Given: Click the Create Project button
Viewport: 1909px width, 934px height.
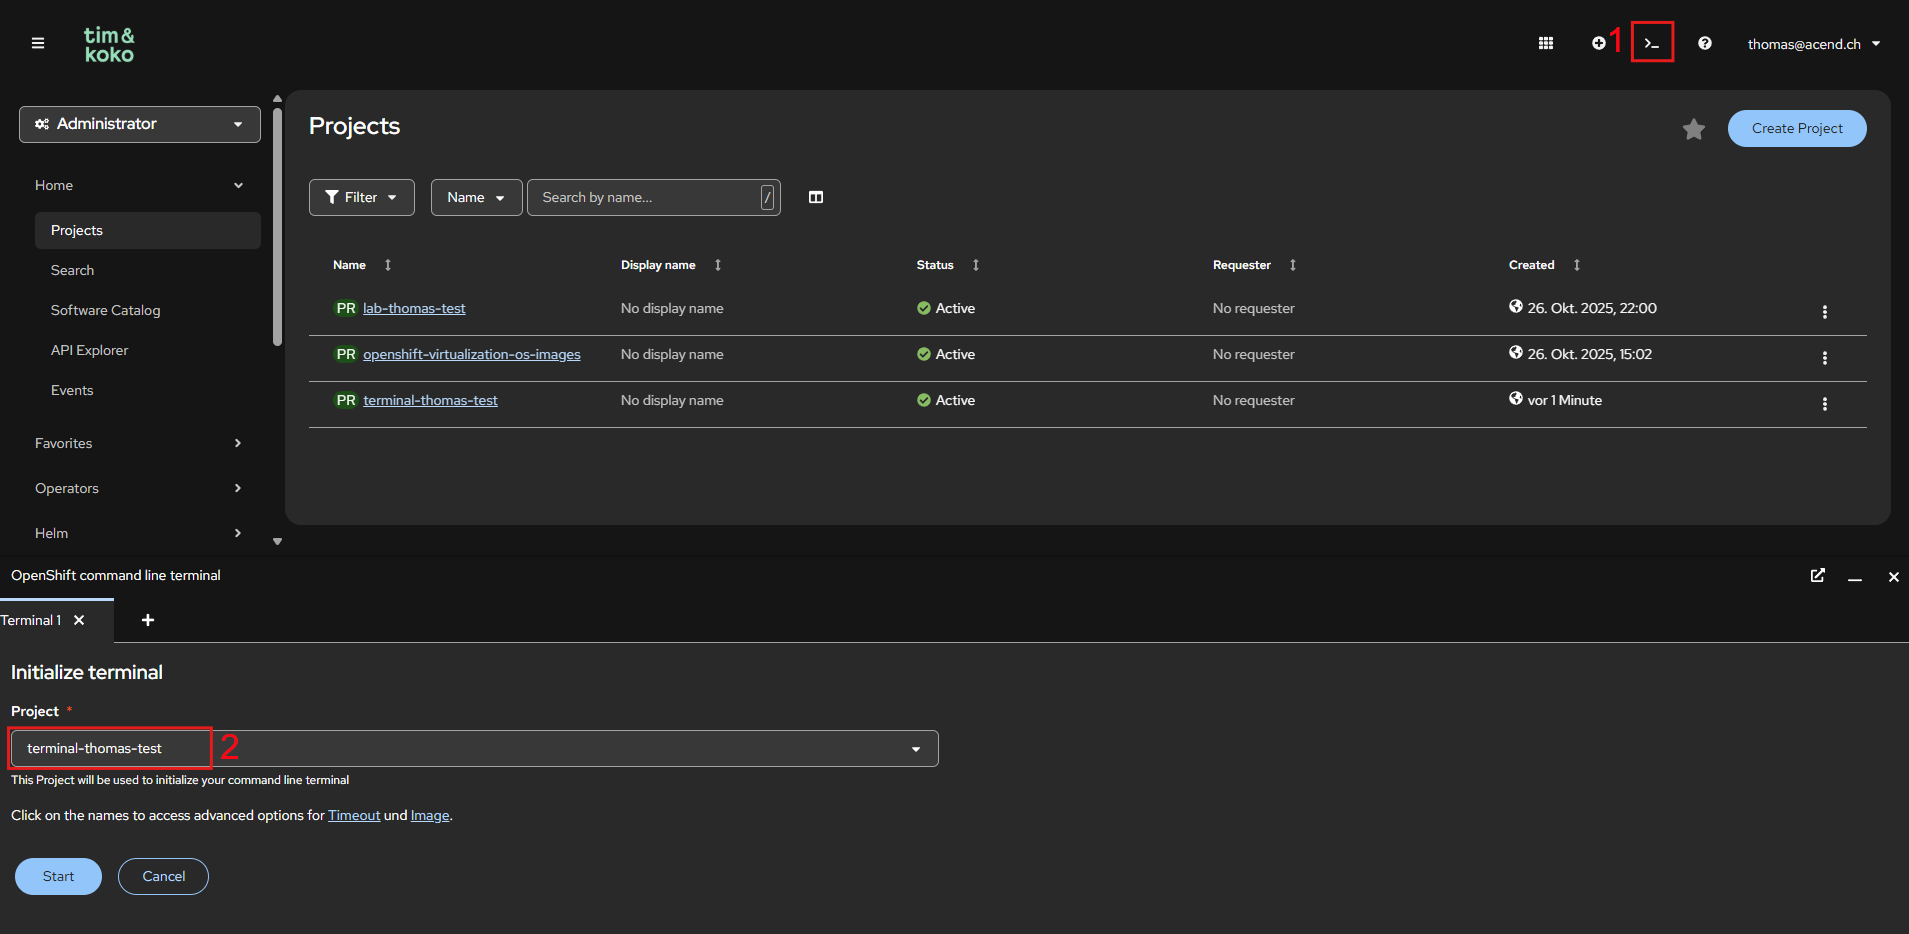Looking at the screenshot, I should click(1796, 128).
